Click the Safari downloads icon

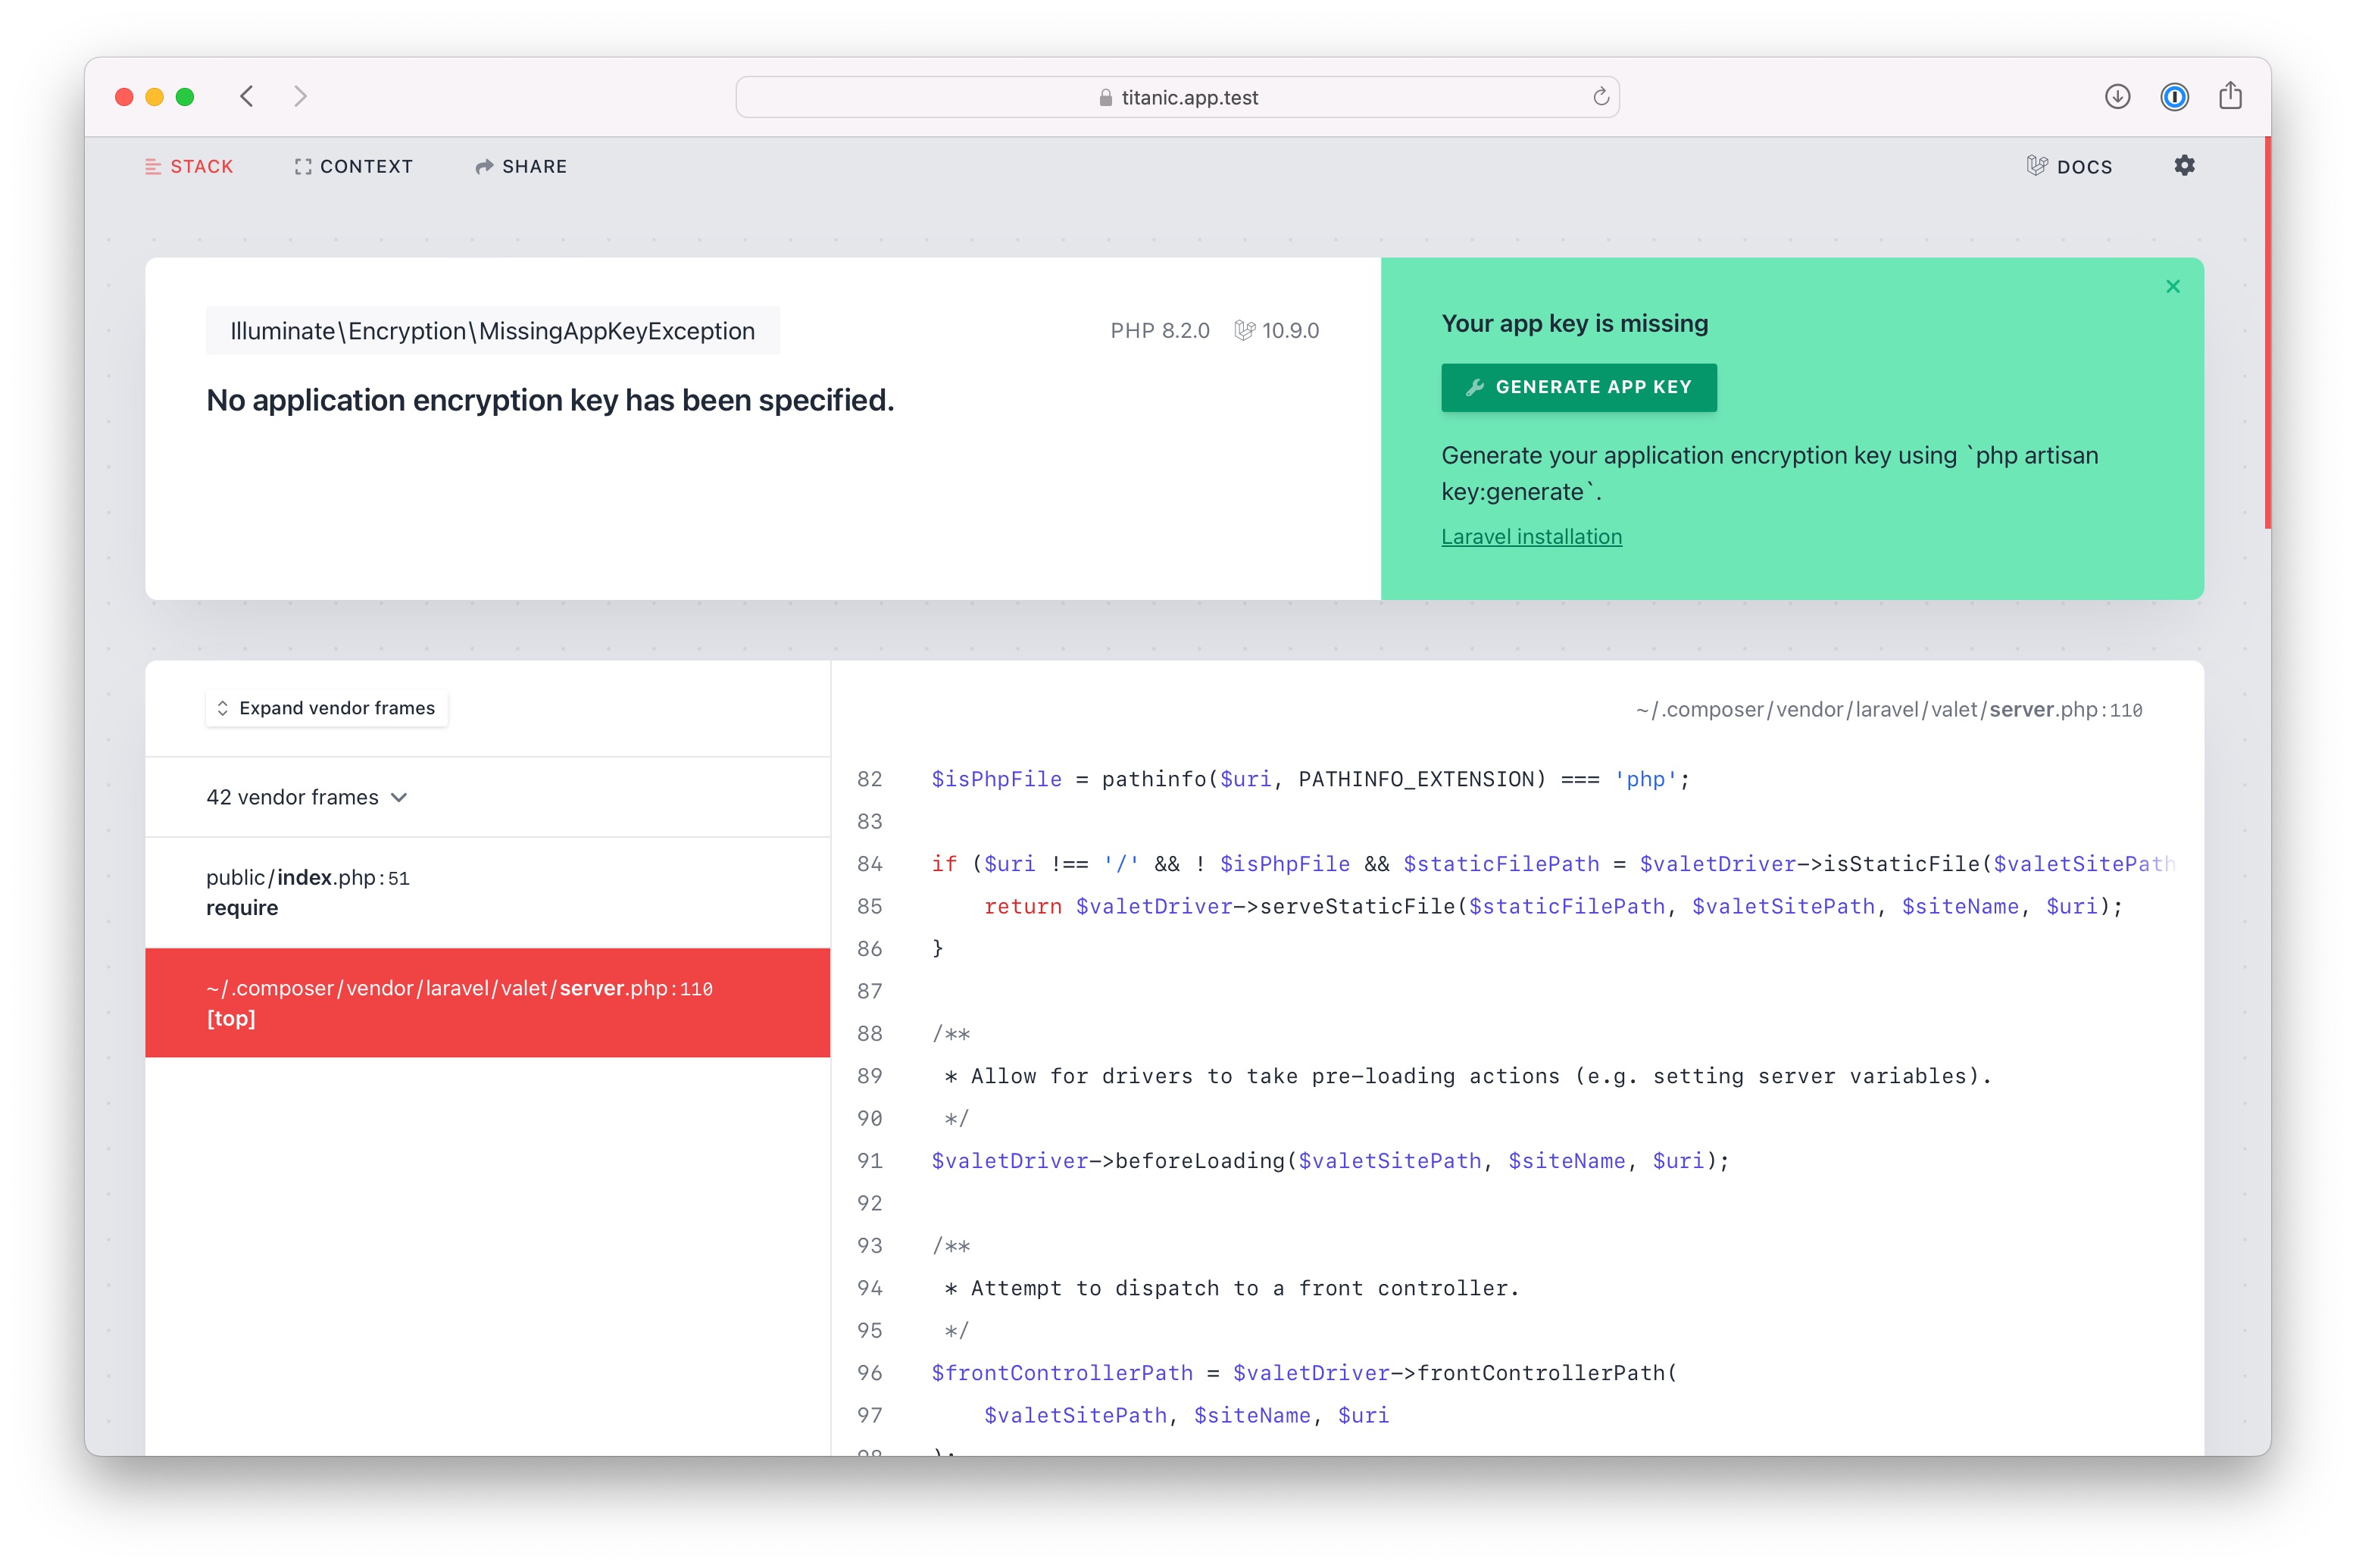(2117, 97)
